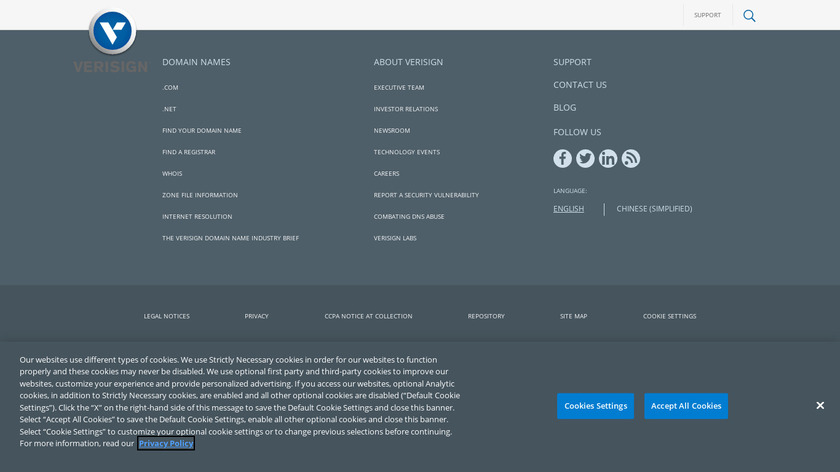Open Zone File Information link
This screenshot has height=472, width=840.
[200, 195]
